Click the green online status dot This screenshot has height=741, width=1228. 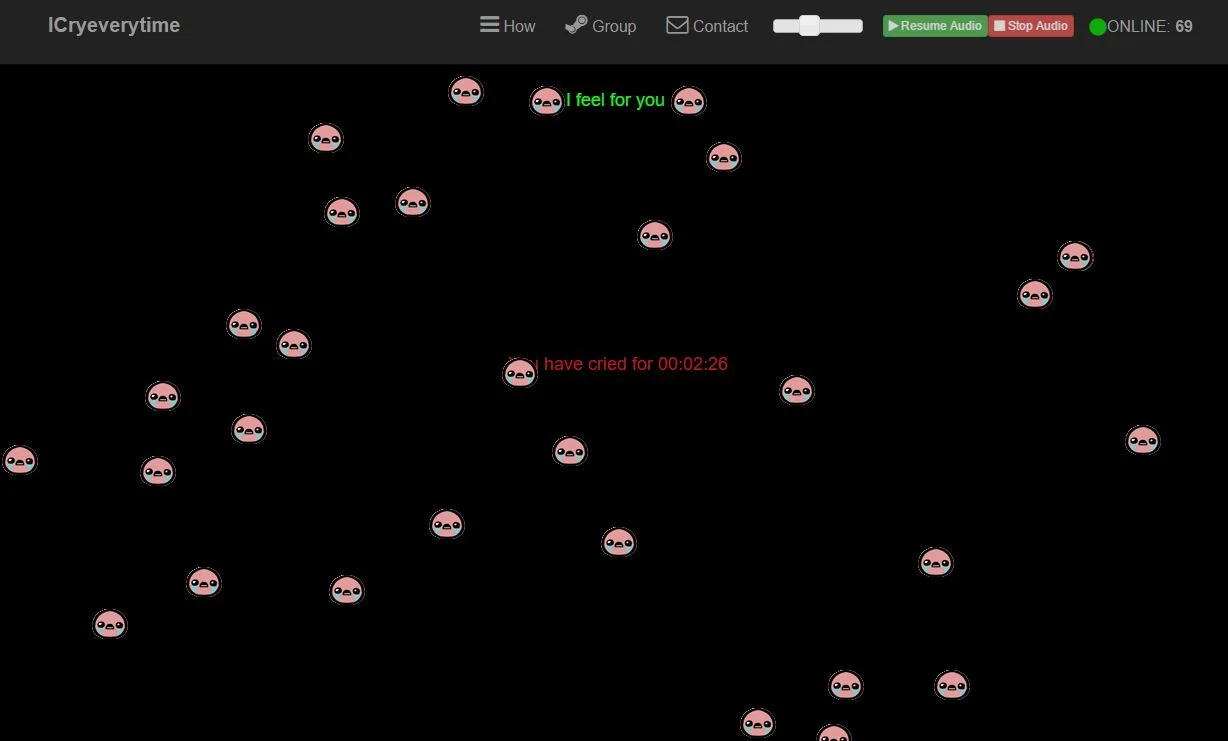point(1097,27)
